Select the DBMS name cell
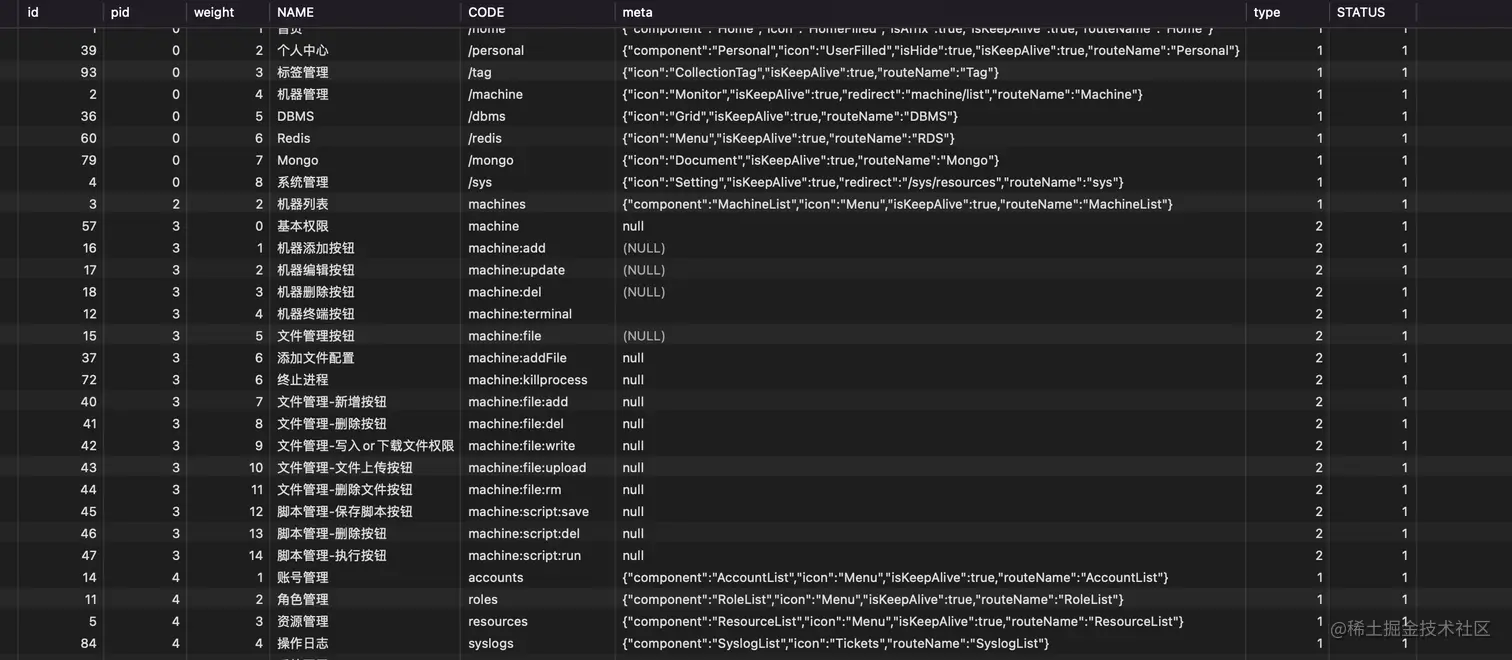Image resolution: width=1512 pixels, height=660 pixels. [x=296, y=116]
